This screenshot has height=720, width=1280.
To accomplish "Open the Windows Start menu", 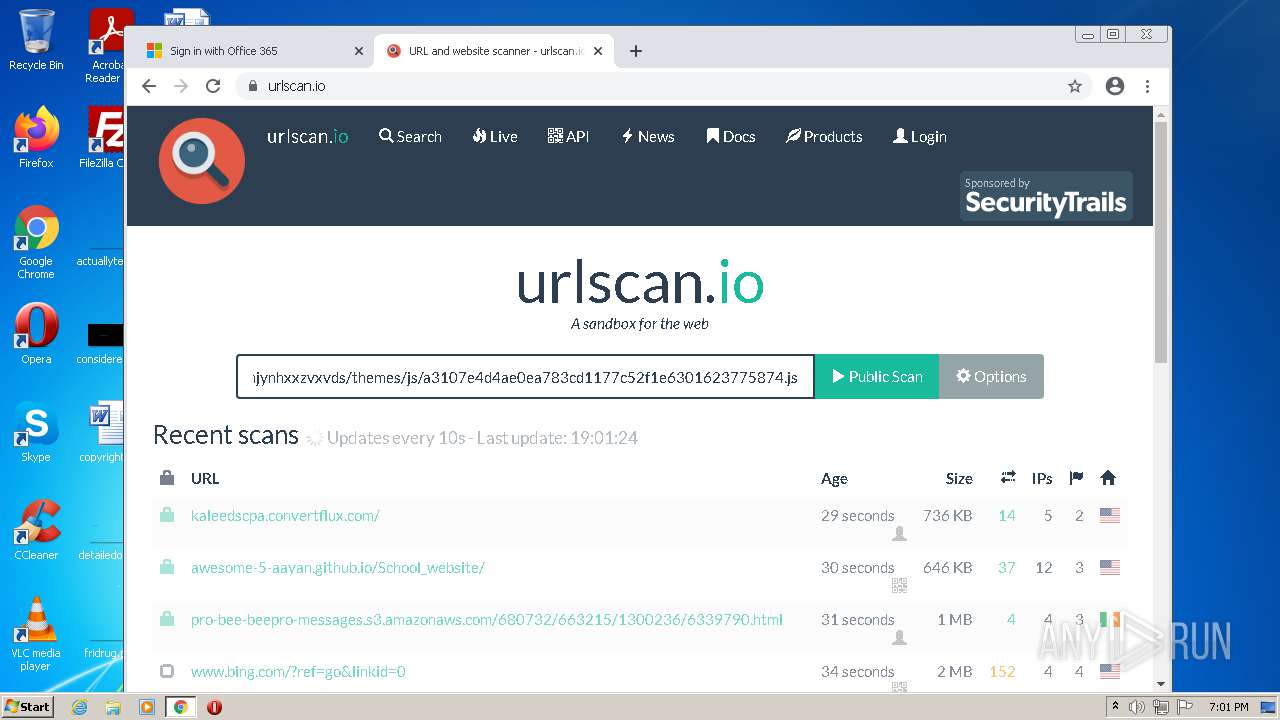I will [28, 706].
